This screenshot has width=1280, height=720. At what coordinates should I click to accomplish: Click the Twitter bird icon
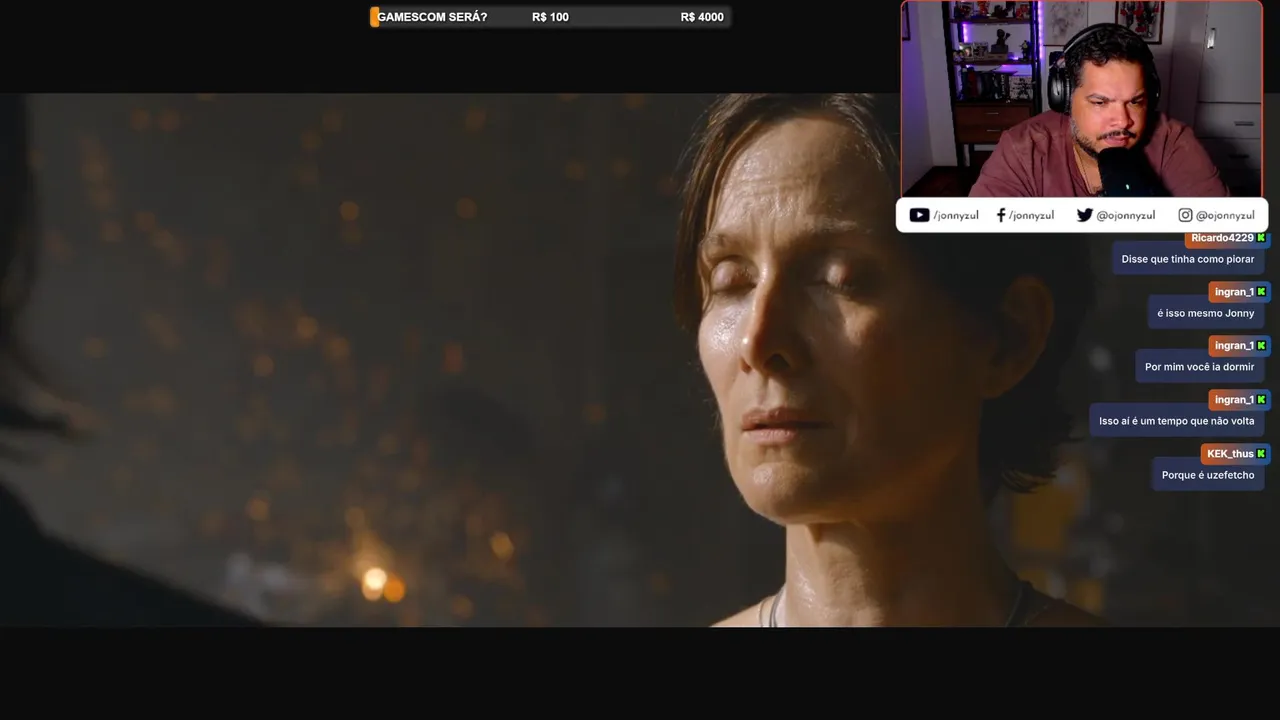1084,215
